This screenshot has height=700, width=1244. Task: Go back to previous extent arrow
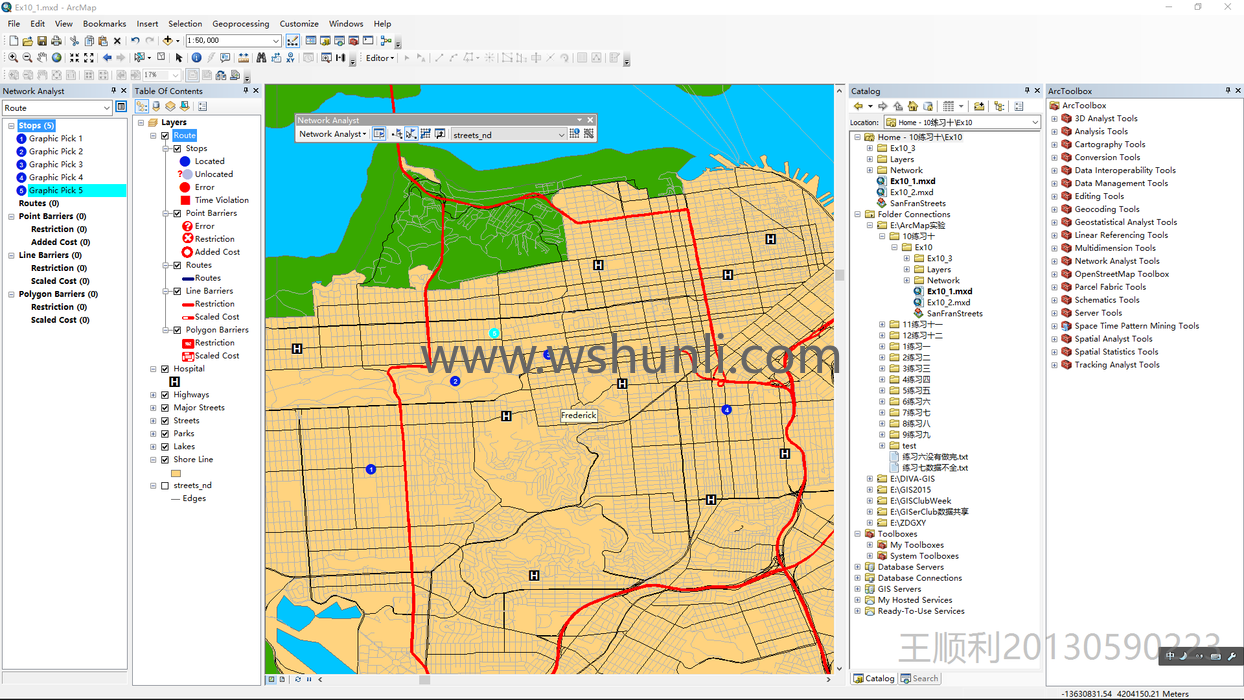tap(107, 58)
